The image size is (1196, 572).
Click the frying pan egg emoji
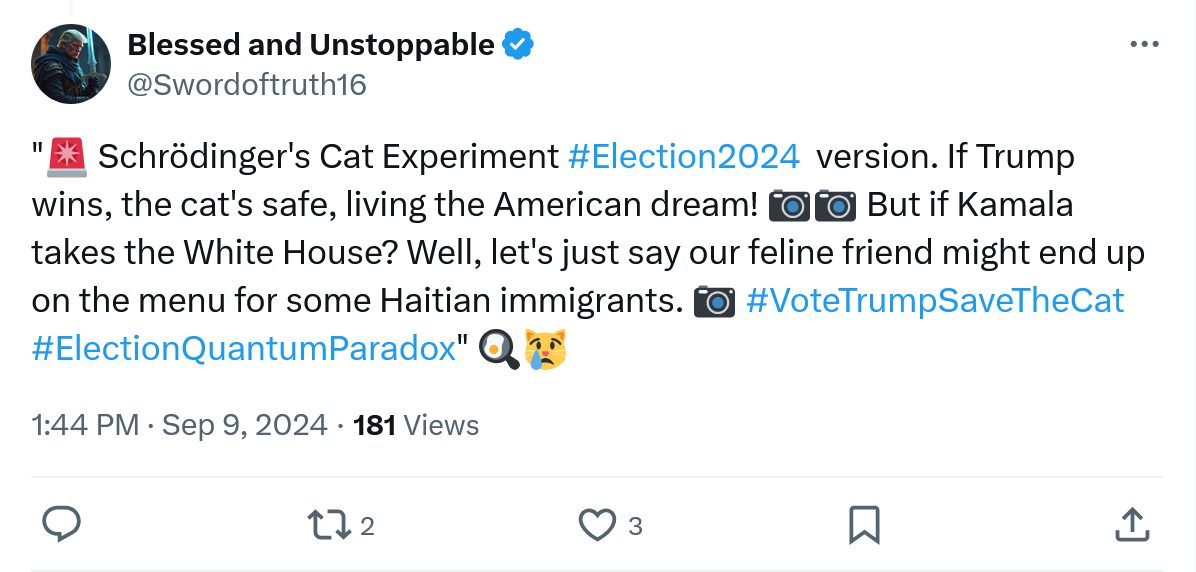click(x=500, y=349)
